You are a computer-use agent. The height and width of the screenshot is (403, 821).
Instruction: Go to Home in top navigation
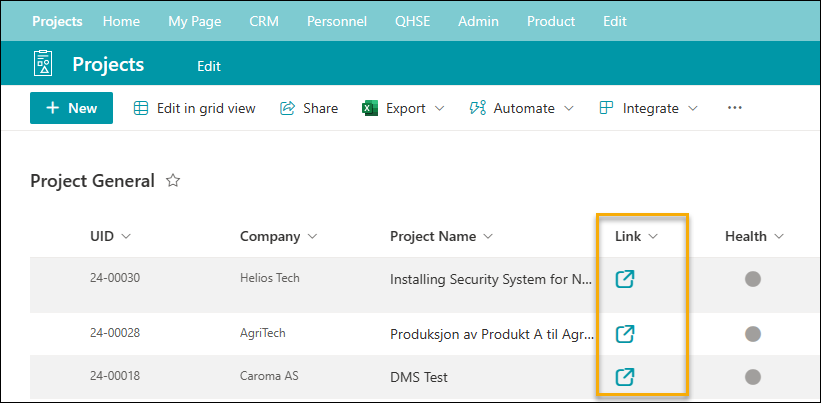tap(121, 21)
